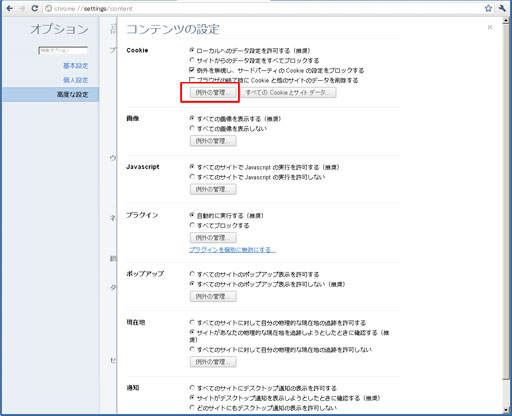Viewport: 512px width, 416px height.
Task: Bookmark page with the star icon
Action: (x=488, y=8)
